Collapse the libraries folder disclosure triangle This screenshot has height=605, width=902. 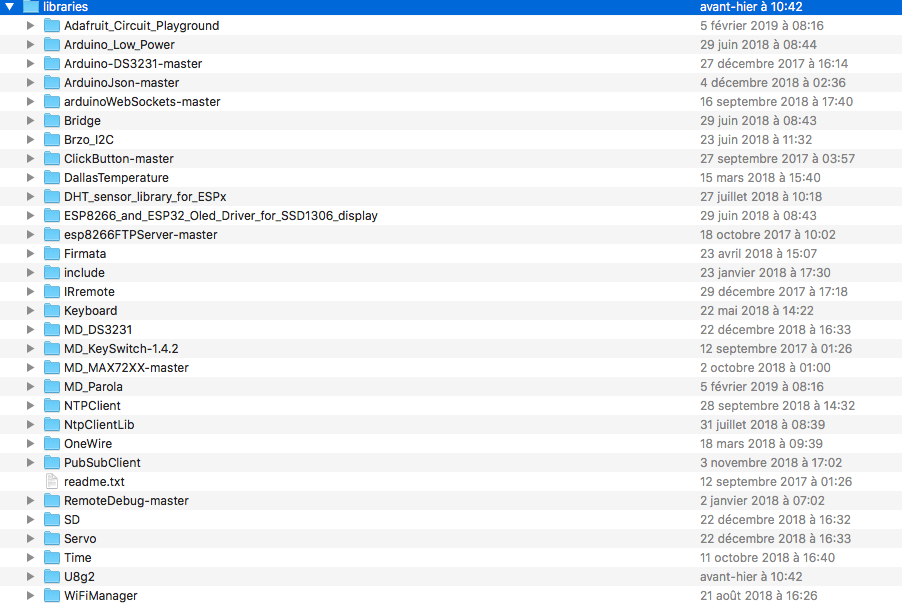(x=10, y=7)
